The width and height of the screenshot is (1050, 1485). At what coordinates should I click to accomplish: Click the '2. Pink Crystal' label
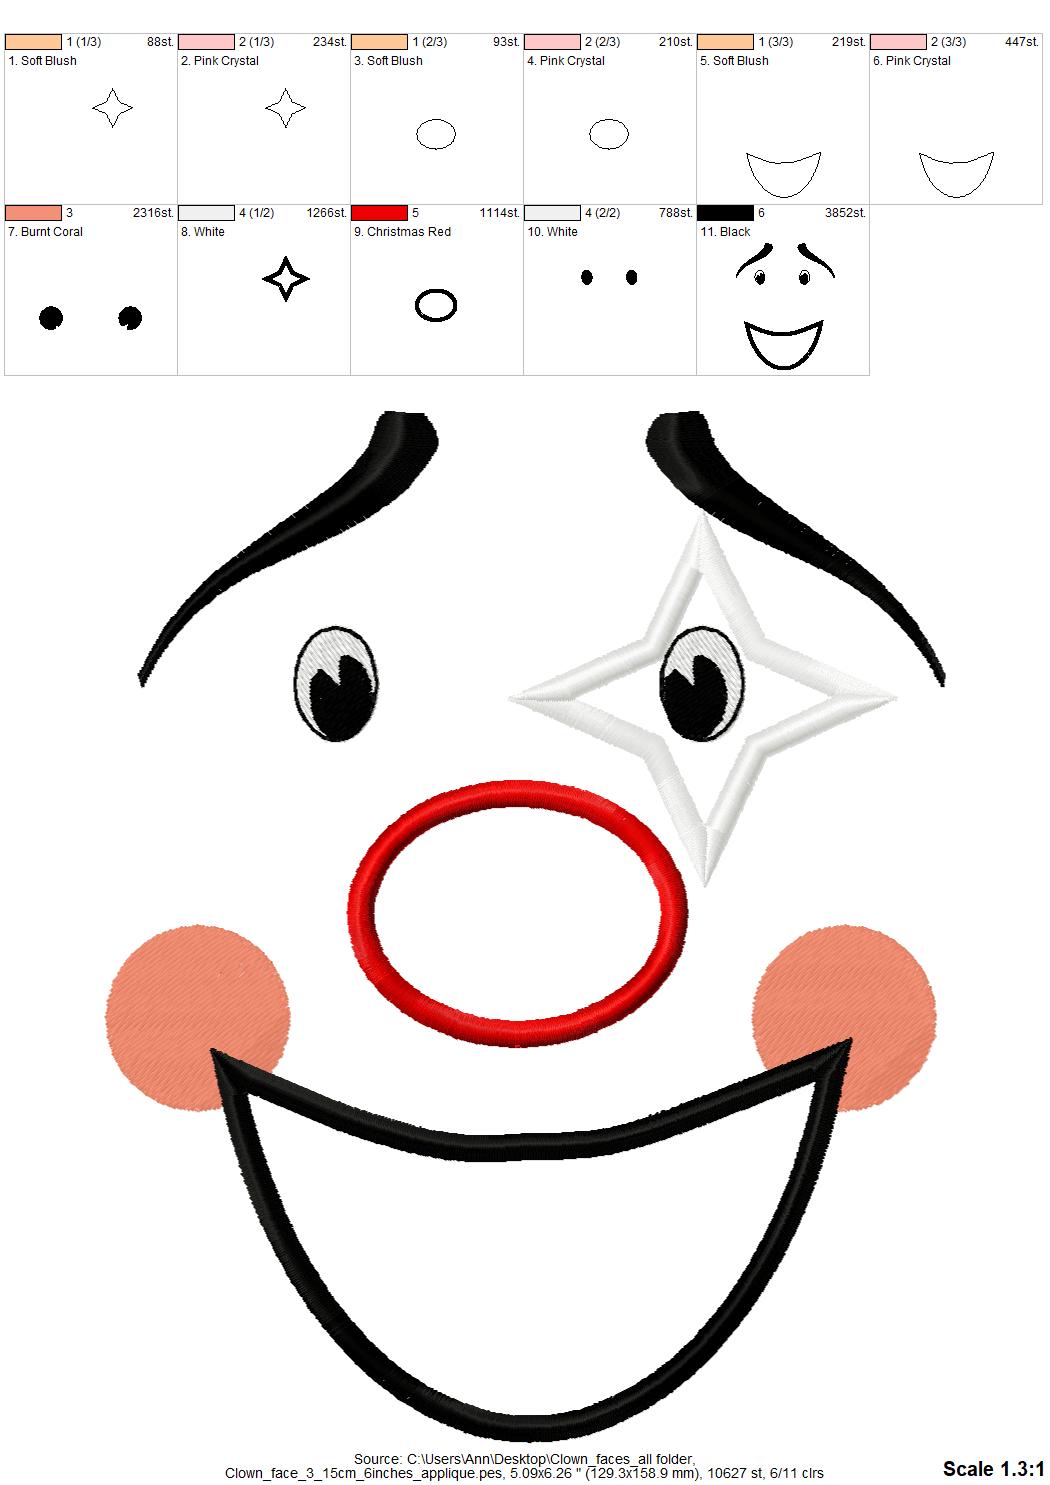220,61
